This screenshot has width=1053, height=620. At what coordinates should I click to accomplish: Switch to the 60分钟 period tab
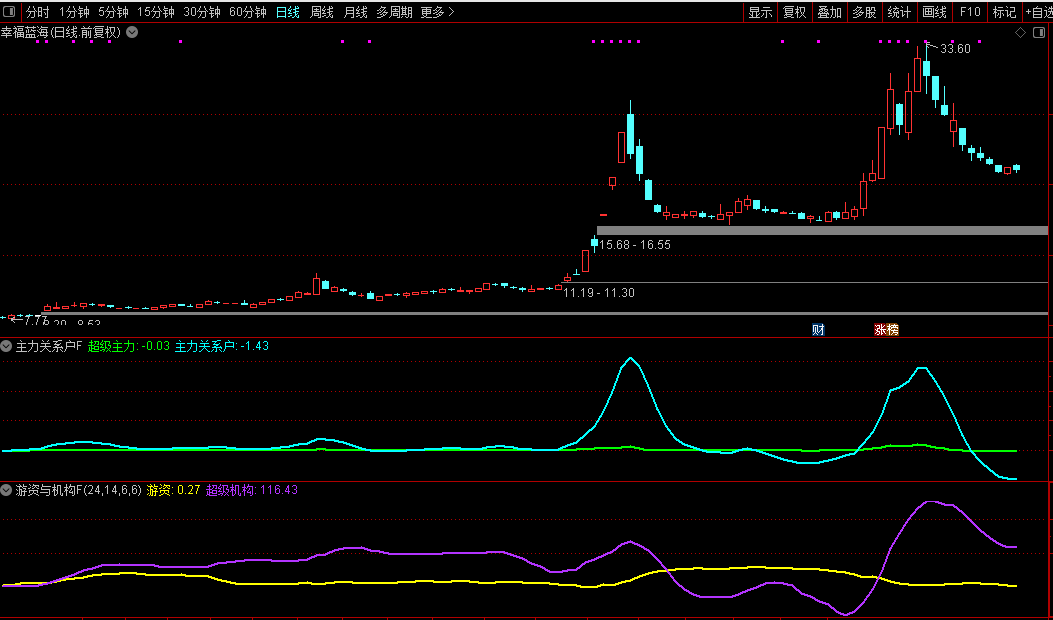247,12
